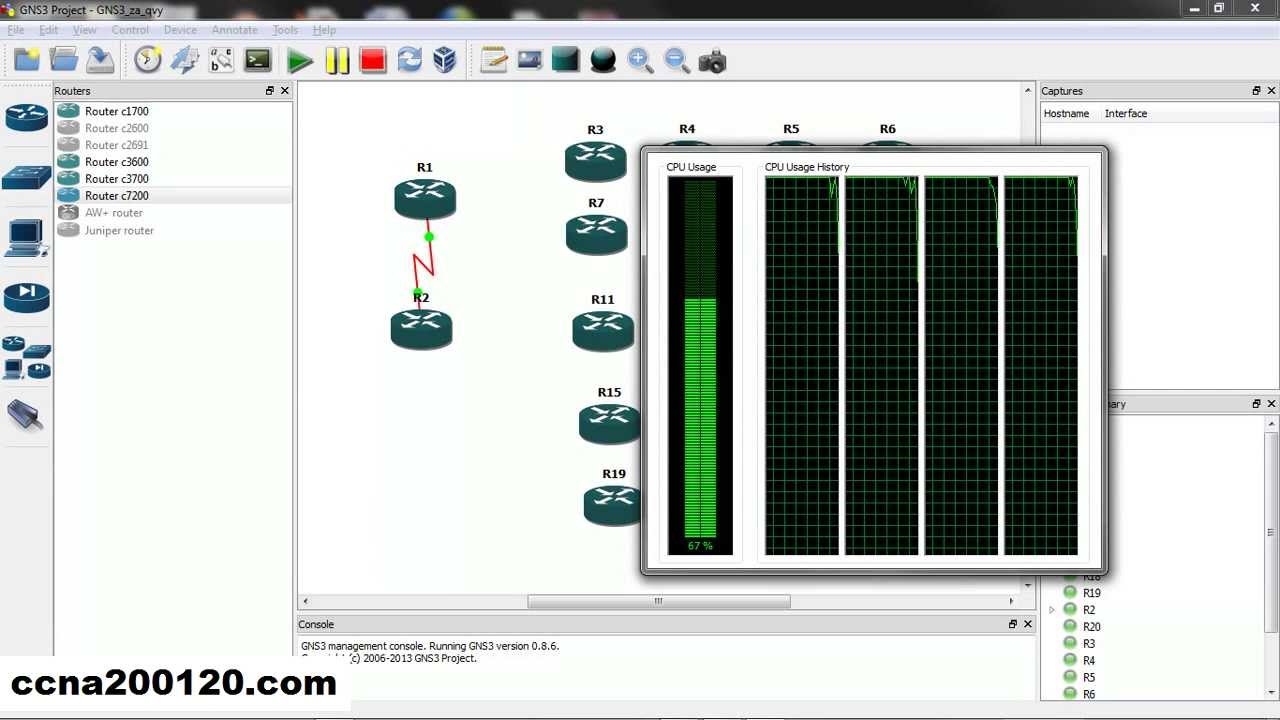The image size is (1280, 720).
Task: Select the Add a link cable icon
Action: click(26, 416)
